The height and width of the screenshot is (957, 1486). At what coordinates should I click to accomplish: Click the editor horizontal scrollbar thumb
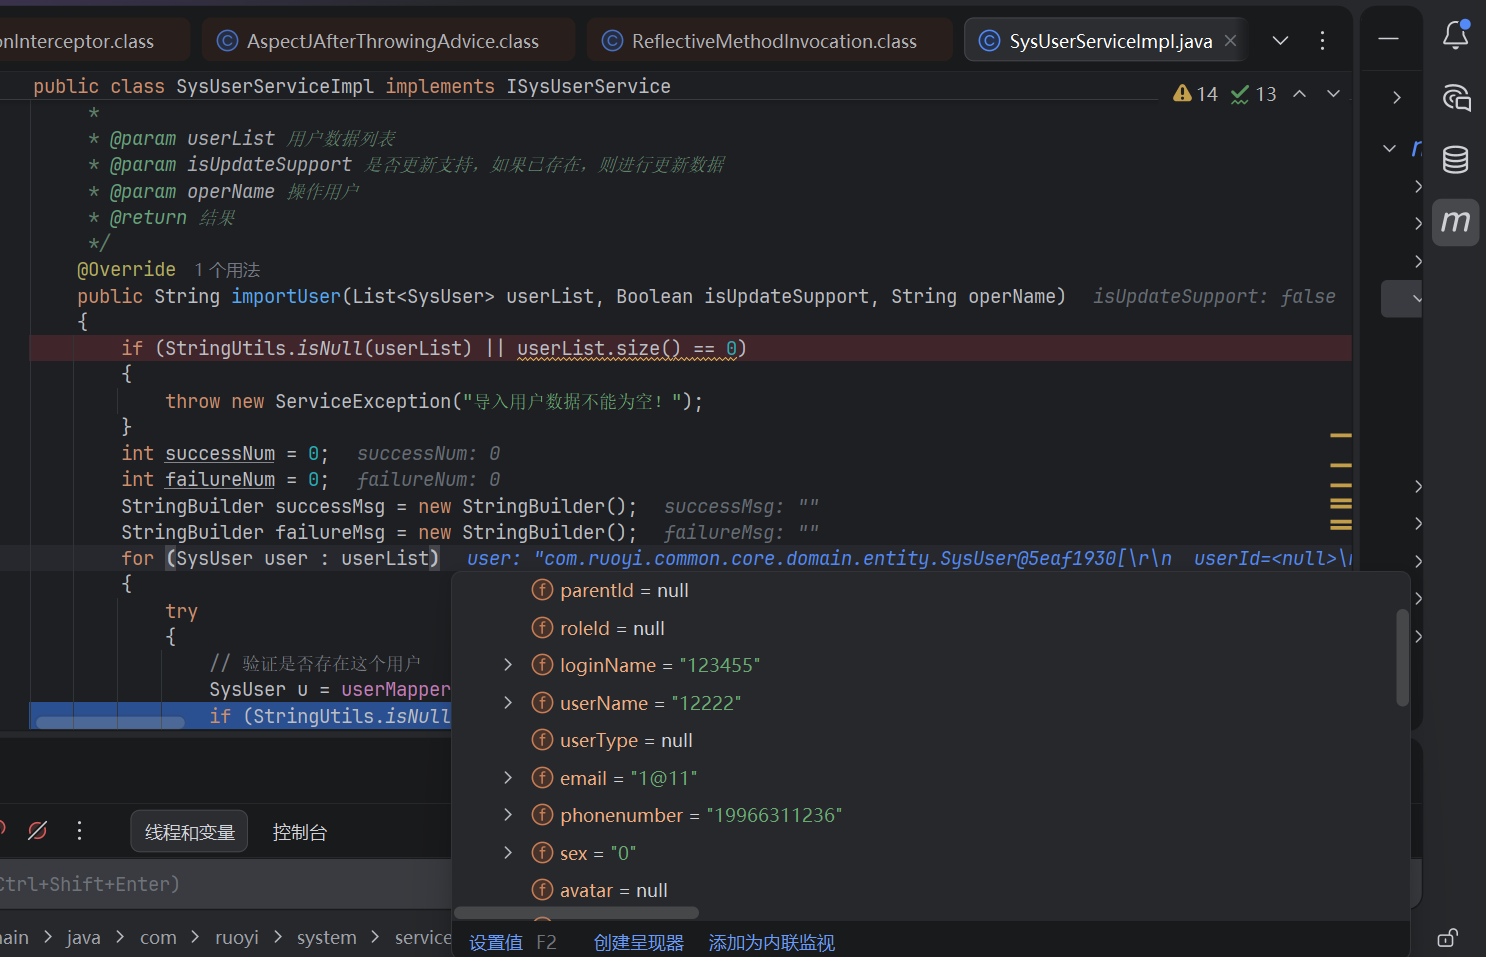click(110, 722)
